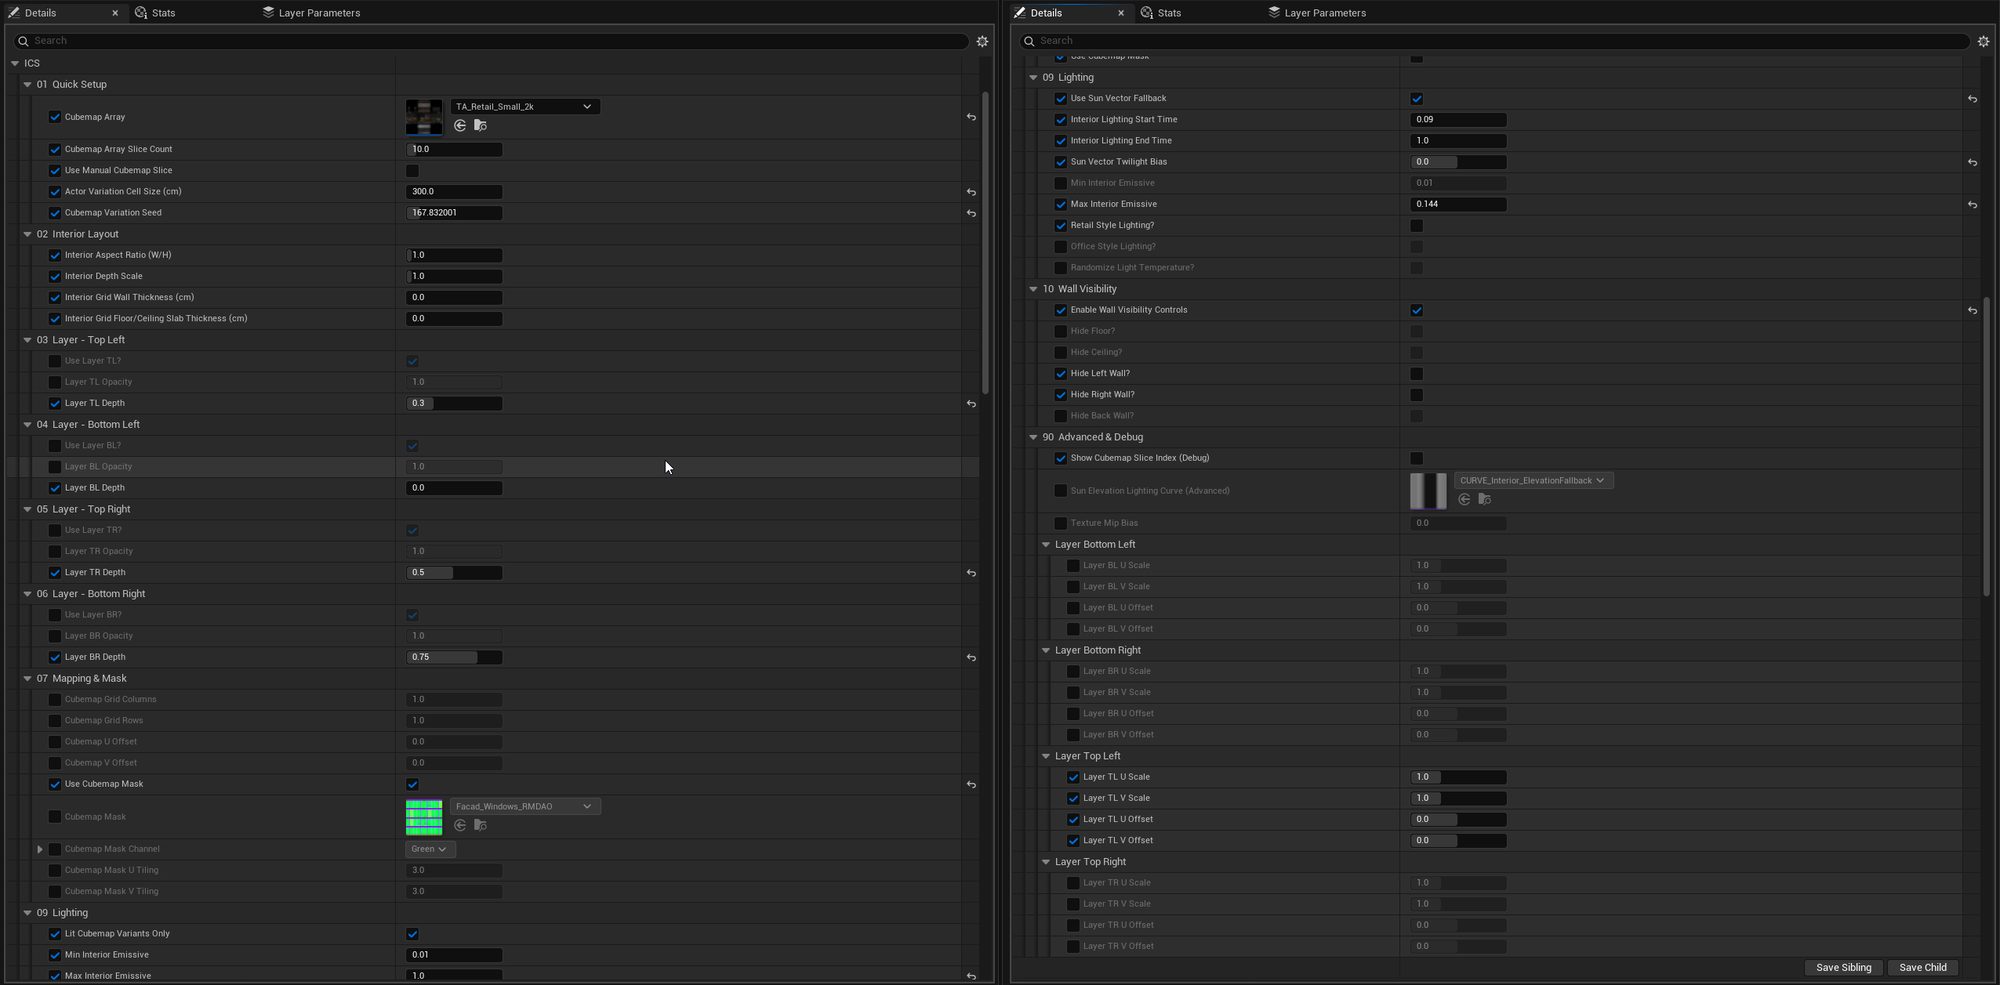Browse to Facad_Windows_RMDAO mask asset
Screen dimensions: 2000x985
click(480, 825)
